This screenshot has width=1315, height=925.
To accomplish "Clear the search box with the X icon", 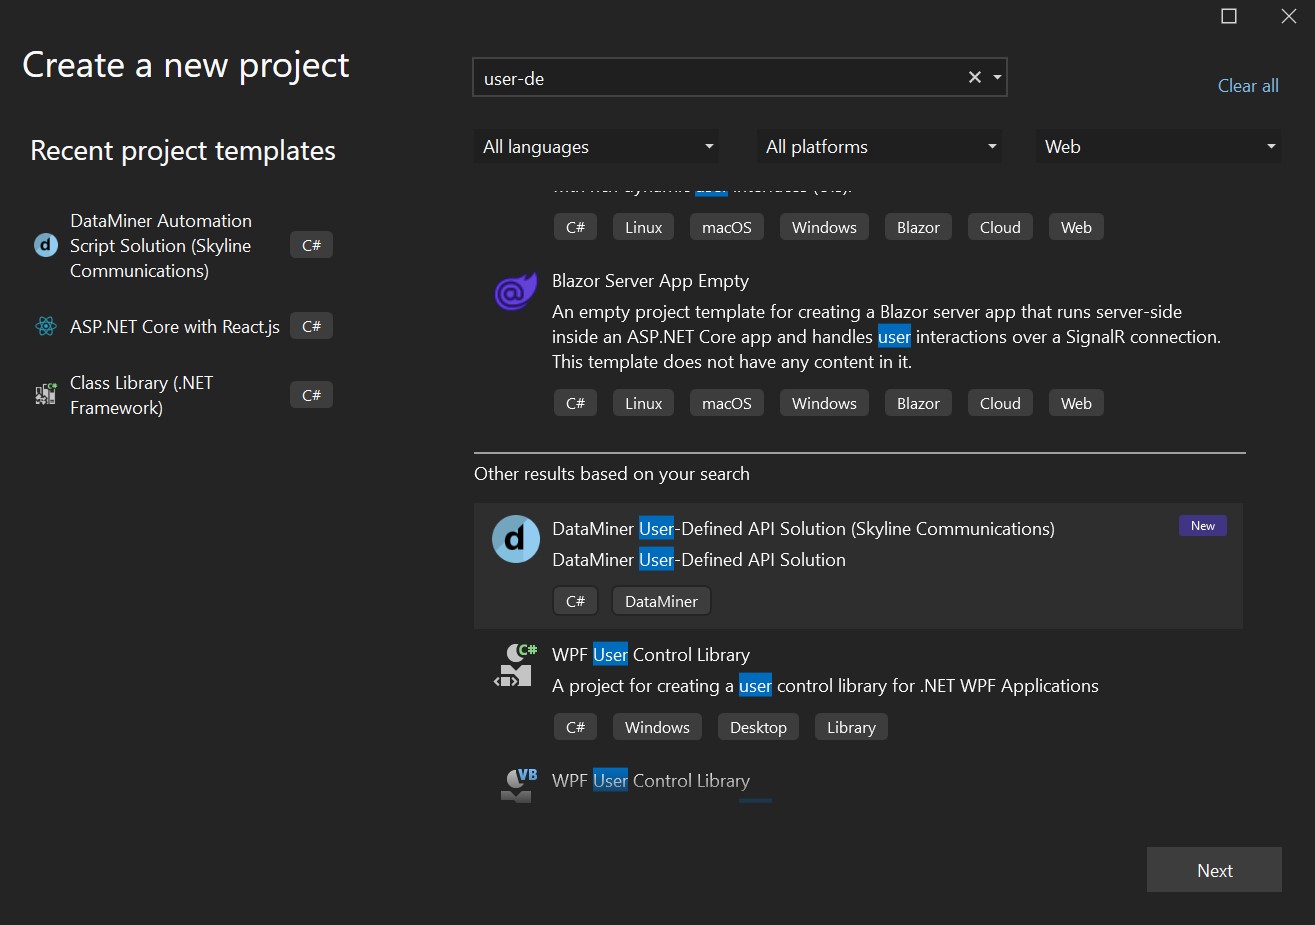I will click(975, 78).
